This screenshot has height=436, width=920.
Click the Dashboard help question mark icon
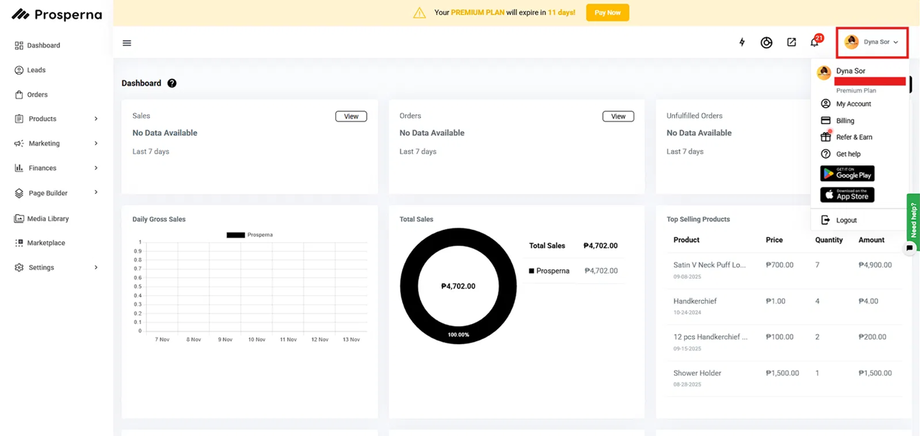172,83
